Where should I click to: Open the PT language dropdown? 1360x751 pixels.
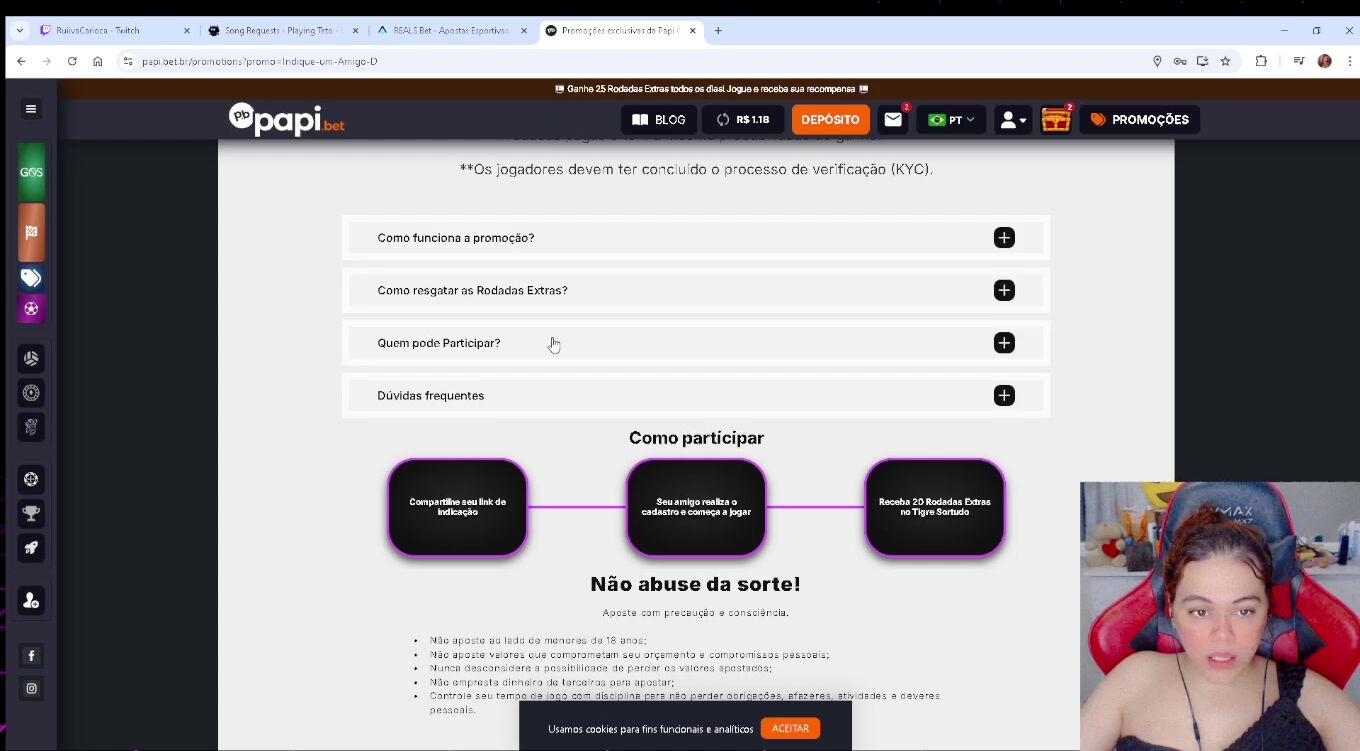click(951, 120)
